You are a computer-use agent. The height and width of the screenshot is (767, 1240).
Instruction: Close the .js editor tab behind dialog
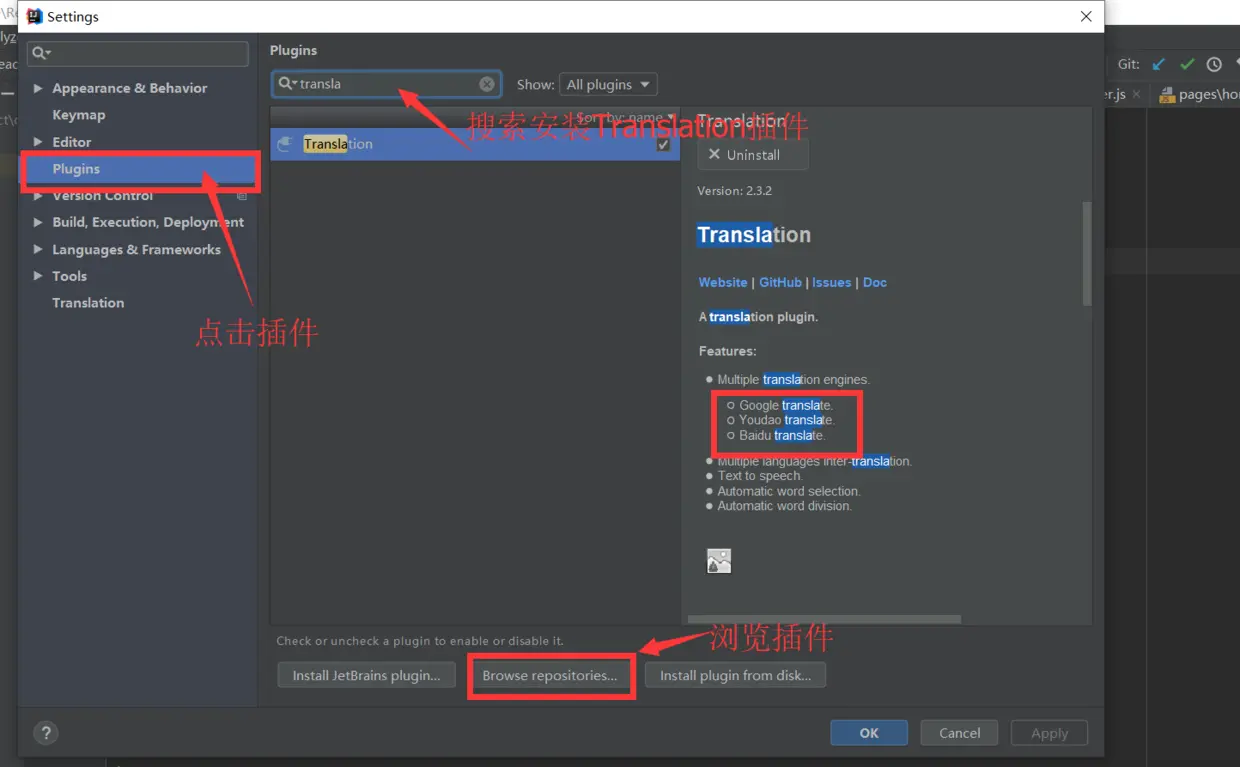[1136, 94]
